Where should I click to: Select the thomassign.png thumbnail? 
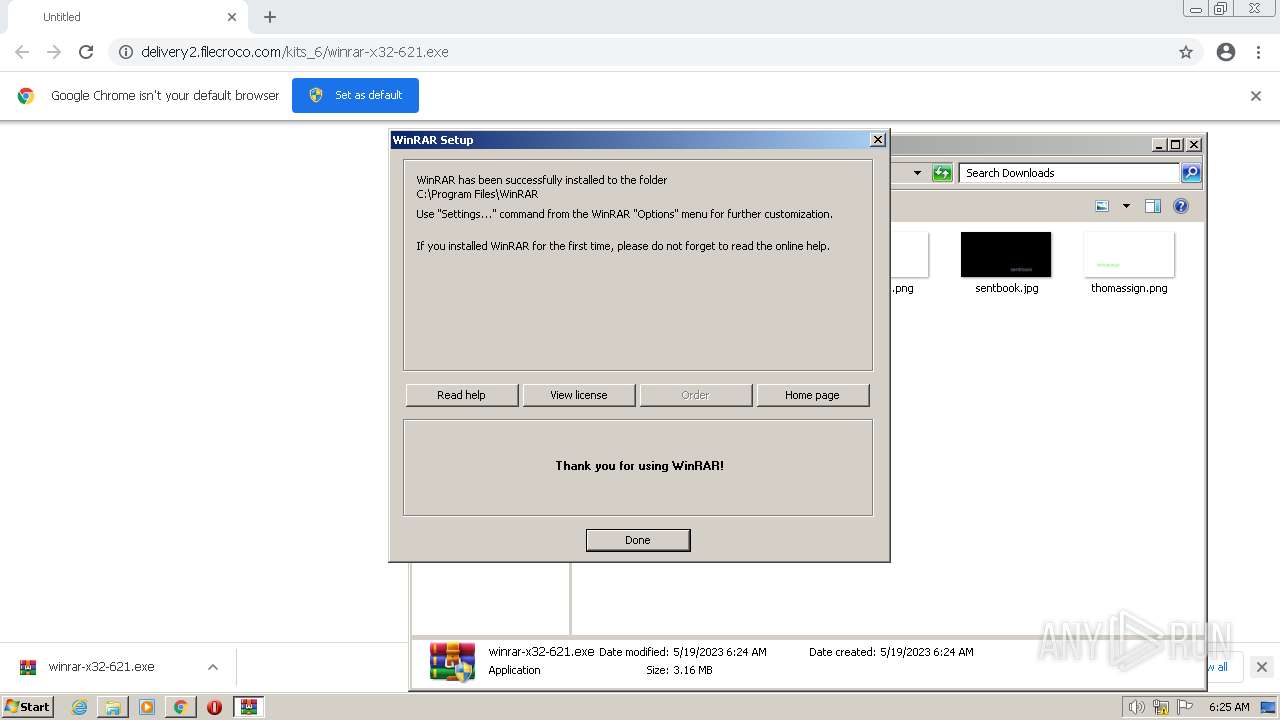(1129, 255)
